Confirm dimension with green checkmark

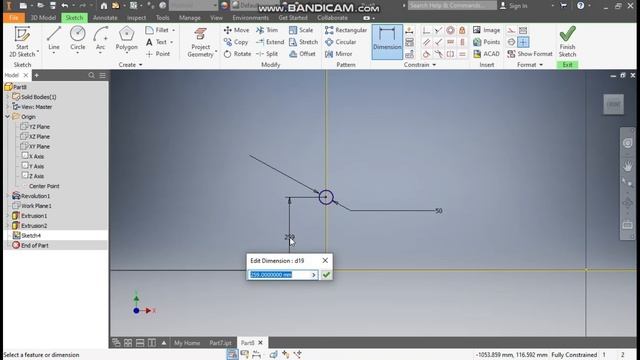326,275
